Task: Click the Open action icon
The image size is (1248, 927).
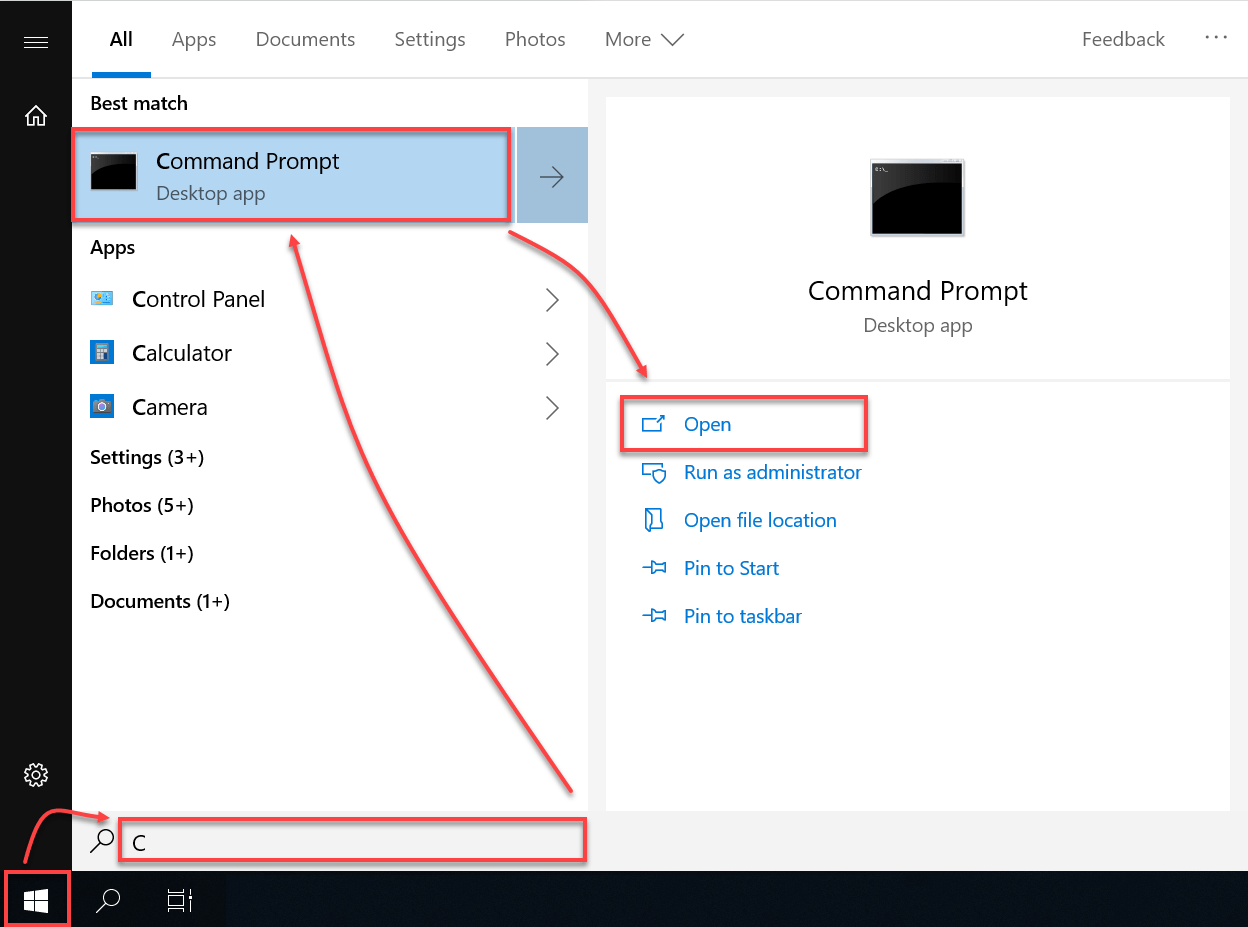Action: point(653,424)
